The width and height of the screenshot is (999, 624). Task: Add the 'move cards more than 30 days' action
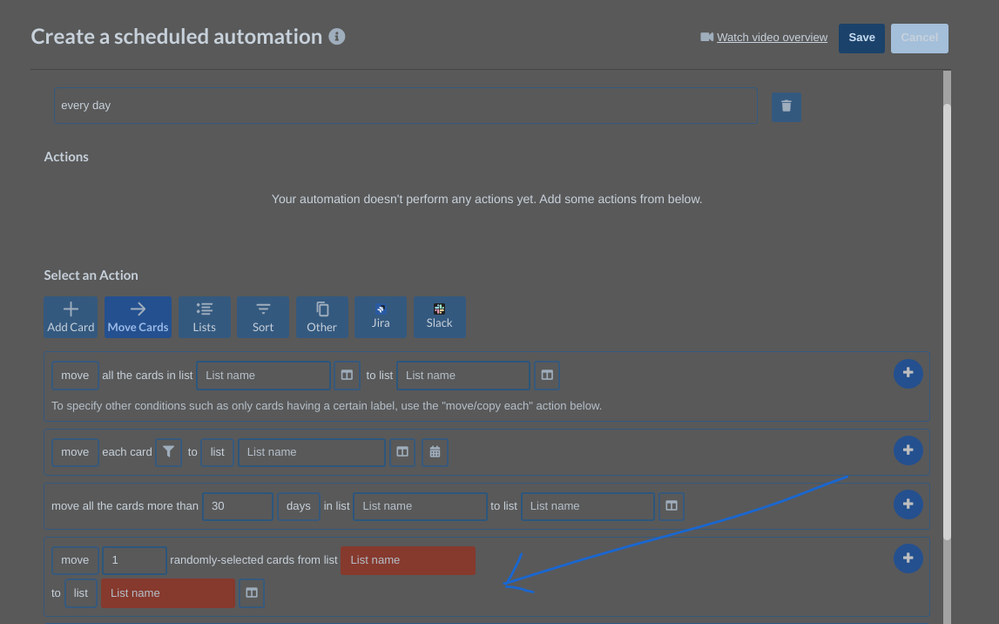[x=908, y=504]
